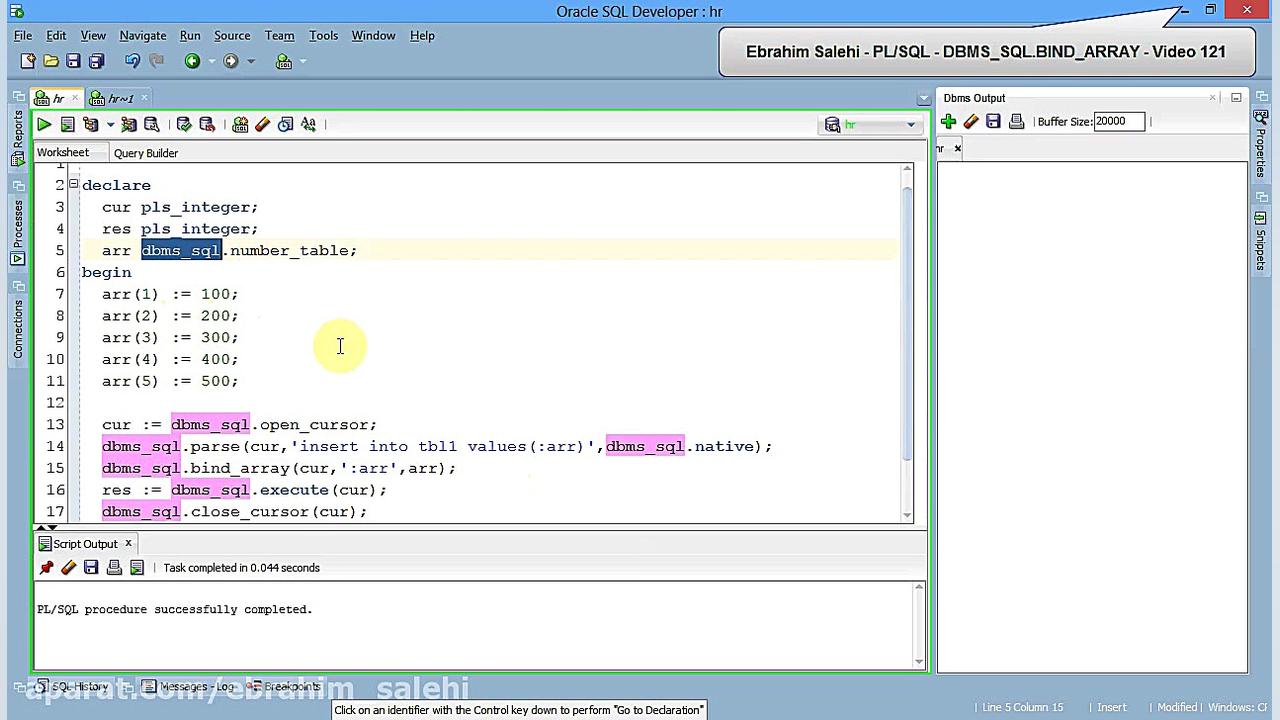Open the Autotrace dropdown arrow on the toolbar
Image resolution: width=1280 pixels, height=720 pixels.
coord(109,124)
